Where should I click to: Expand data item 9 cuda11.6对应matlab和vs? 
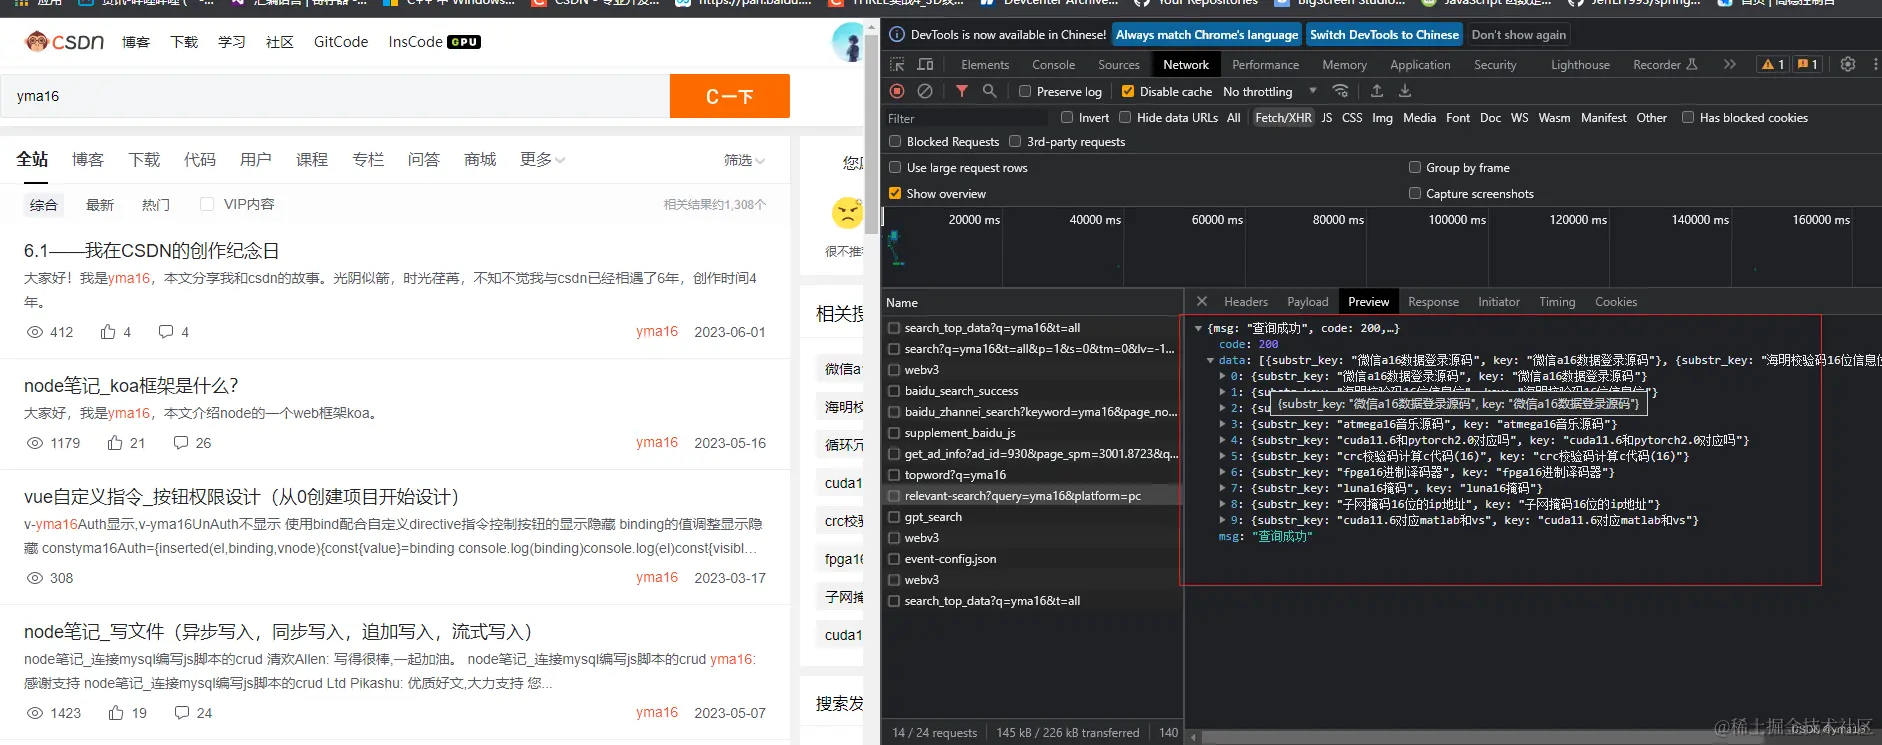[1222, 520]
